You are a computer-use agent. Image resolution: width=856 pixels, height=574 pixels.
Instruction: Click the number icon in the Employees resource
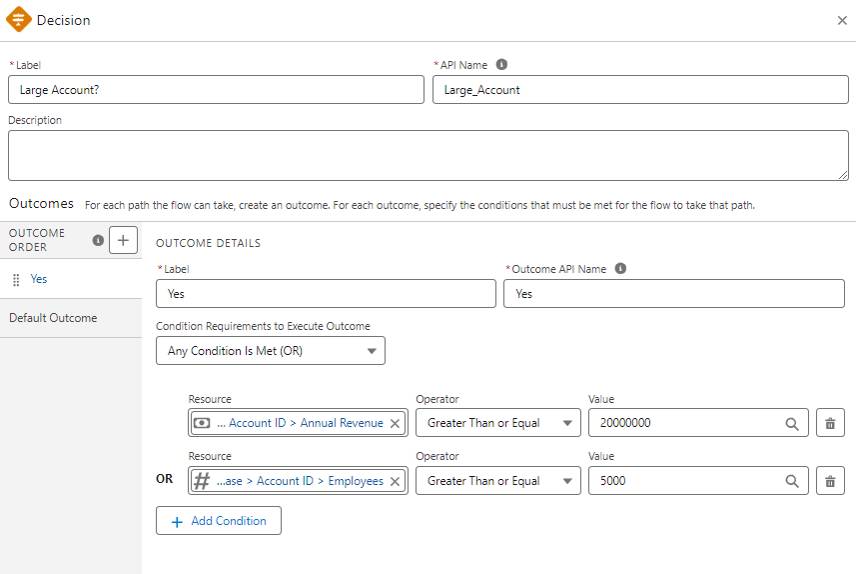(x=201, y=481)
